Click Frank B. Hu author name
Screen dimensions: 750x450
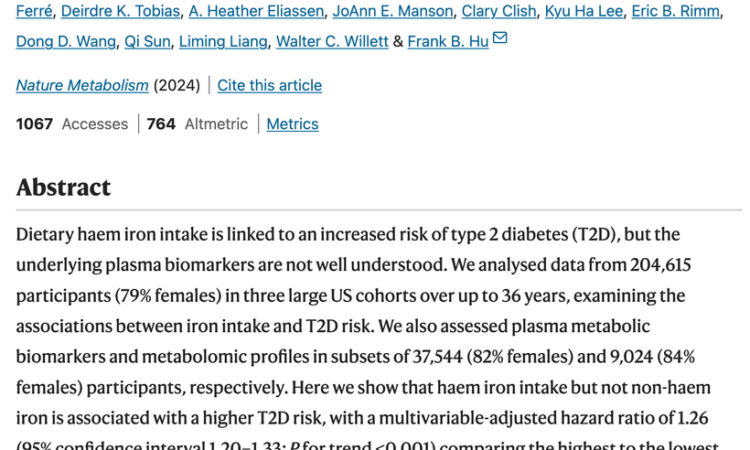(x=448, y=42)
